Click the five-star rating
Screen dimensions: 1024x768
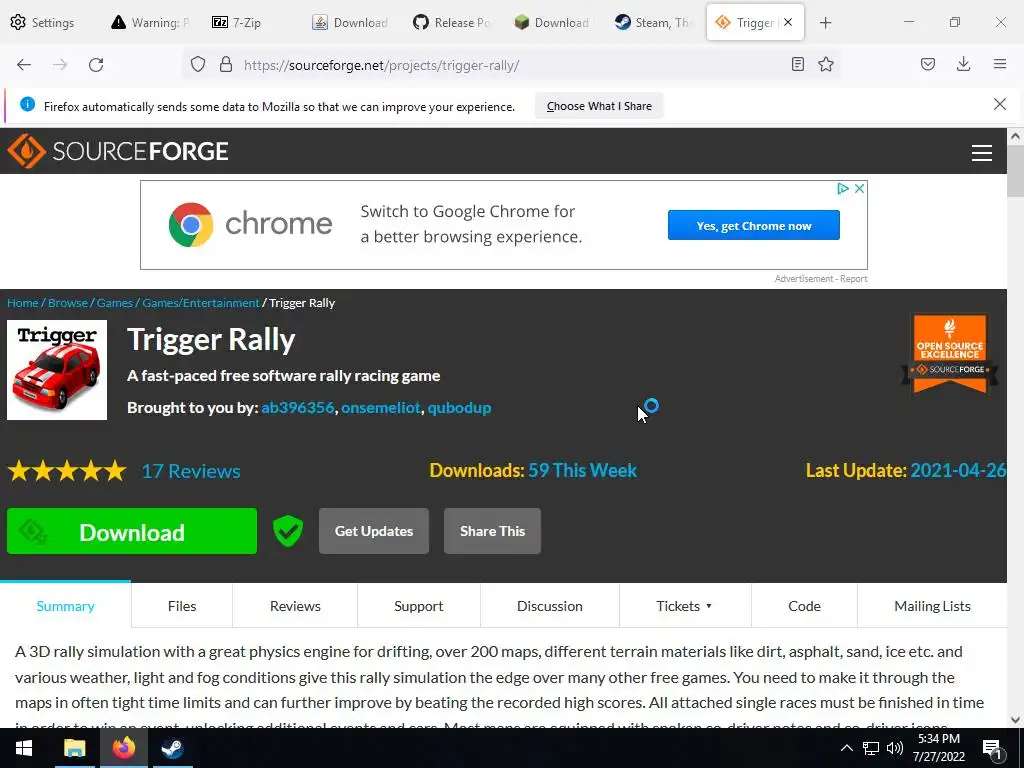[67, 471]
